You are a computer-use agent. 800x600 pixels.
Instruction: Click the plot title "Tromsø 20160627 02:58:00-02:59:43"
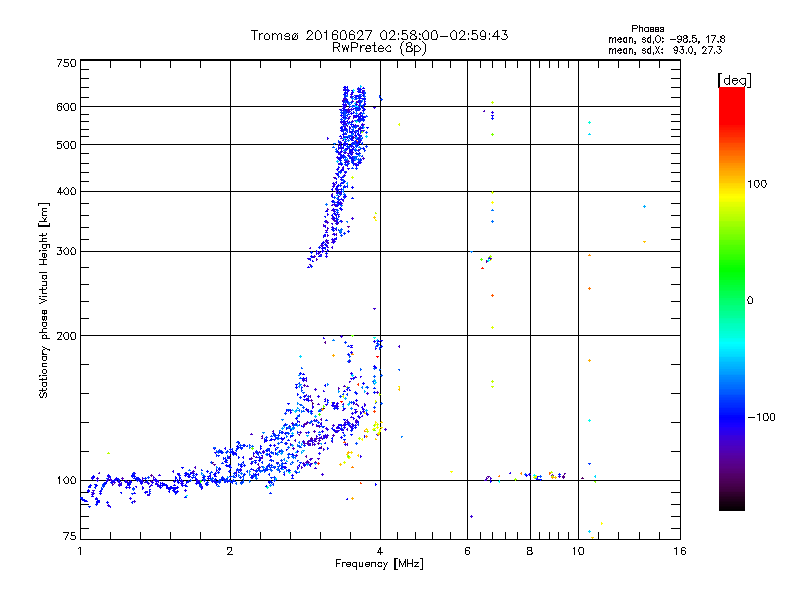coord(379,35)
